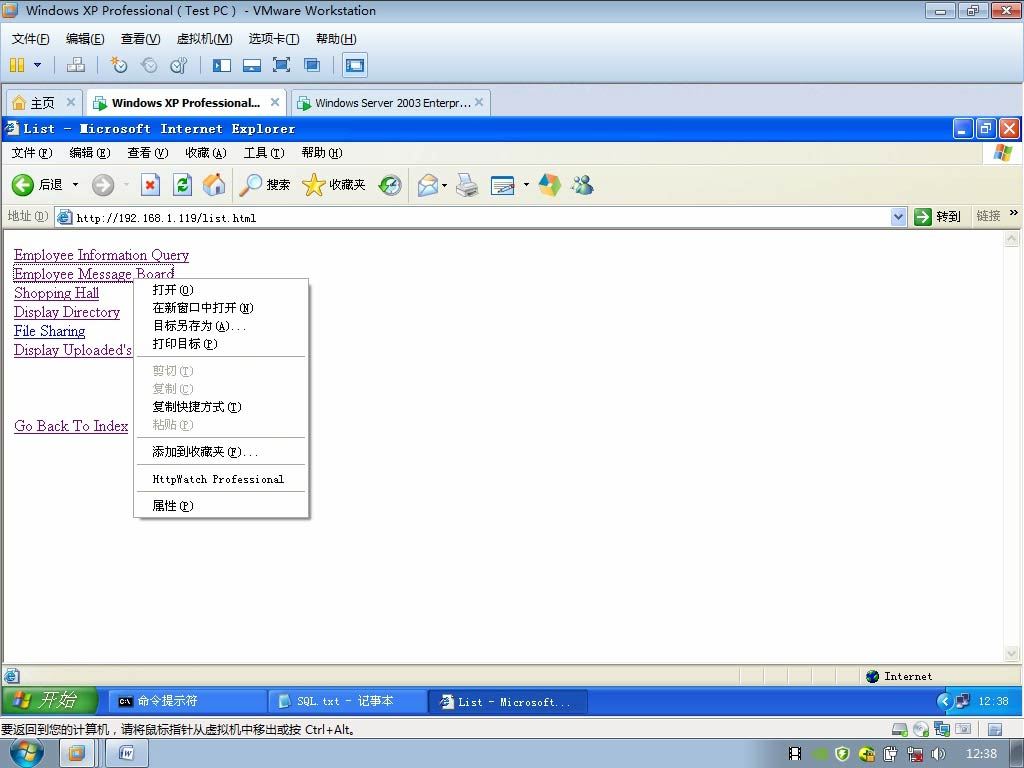The width and height of the screenshot is (1024, 768).
Task: Switch to Windows Server 2003 Enterprise tab
Action: click(x=392, y=103)
